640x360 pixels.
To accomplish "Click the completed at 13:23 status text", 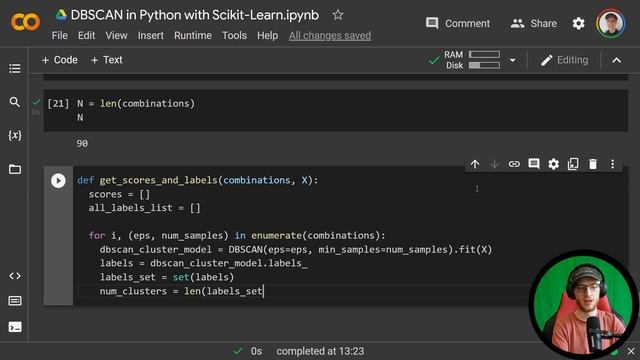I will point(320,351).
